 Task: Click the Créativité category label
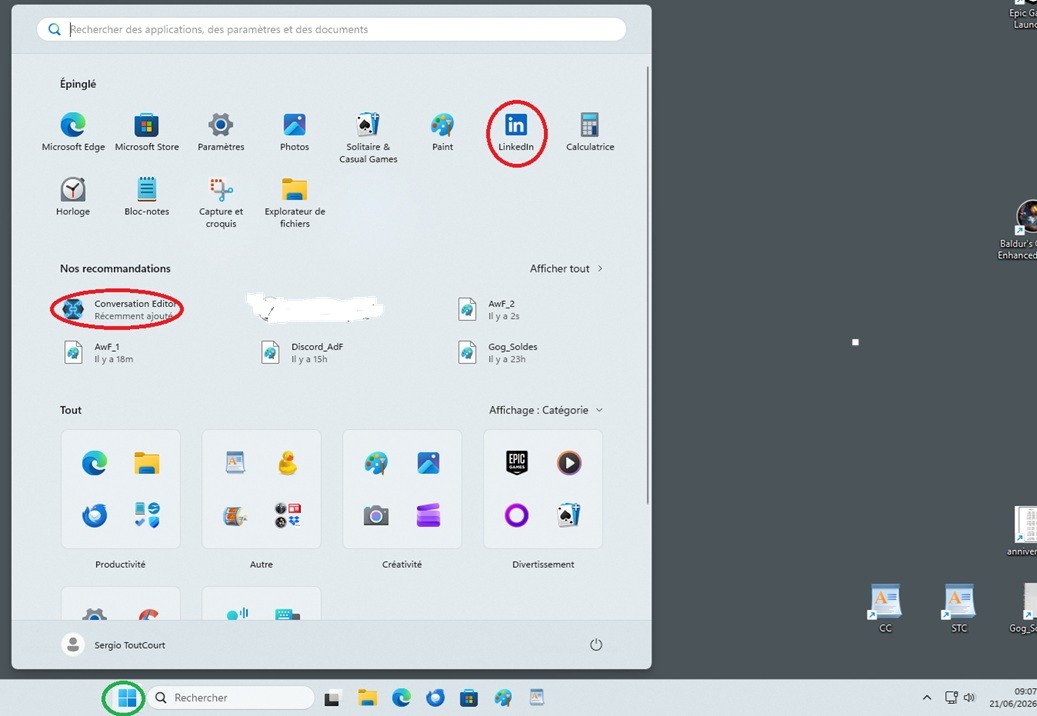402,565
